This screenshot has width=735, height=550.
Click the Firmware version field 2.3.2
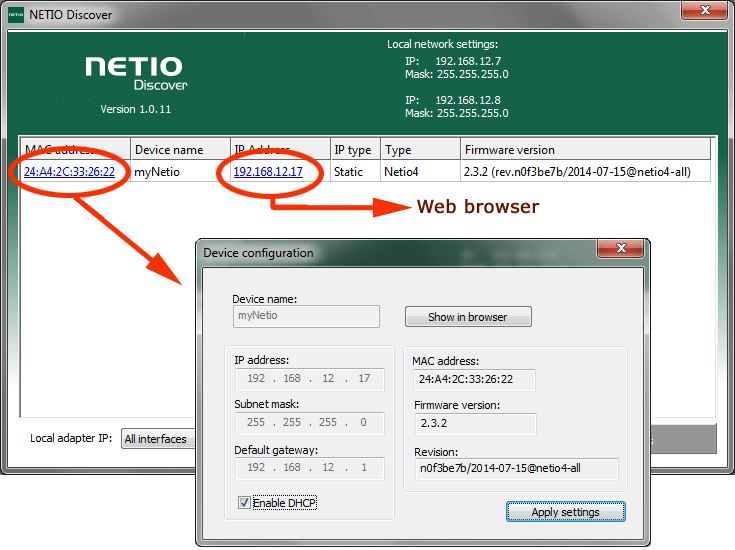pos(475,424)
